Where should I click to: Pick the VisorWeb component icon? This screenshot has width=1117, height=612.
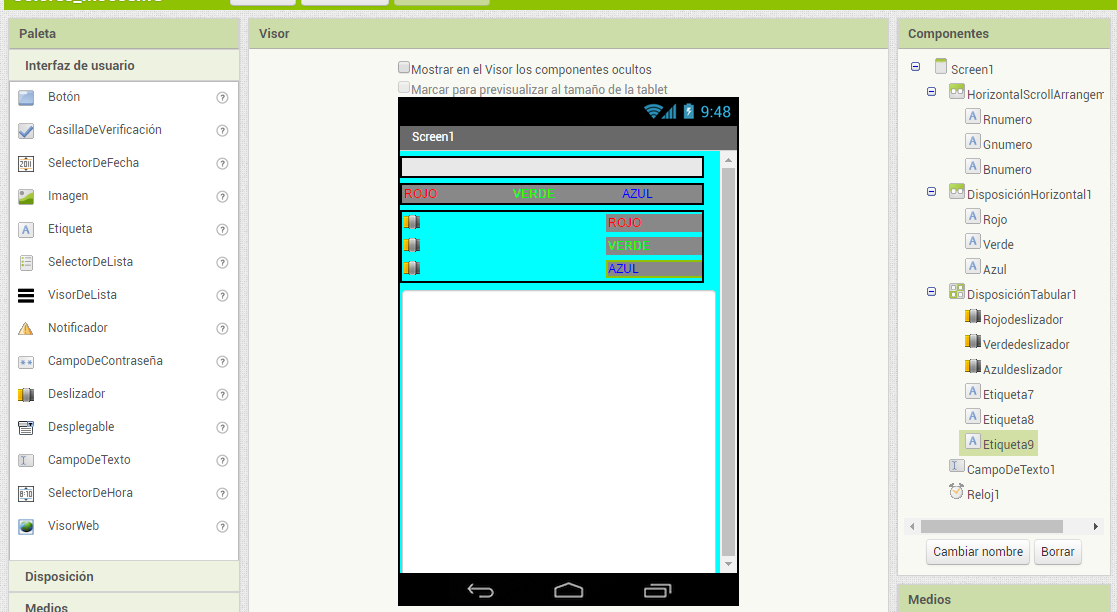[25, 525]
